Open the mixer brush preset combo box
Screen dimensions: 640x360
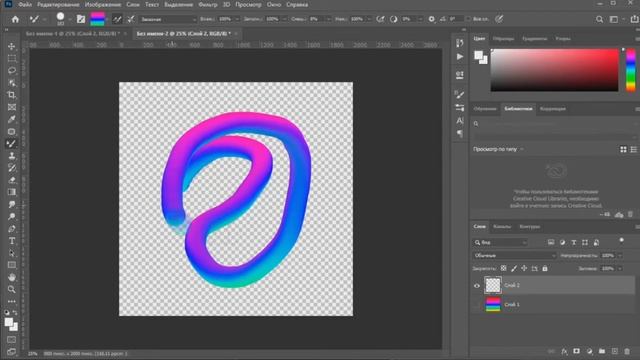[168, 19]
